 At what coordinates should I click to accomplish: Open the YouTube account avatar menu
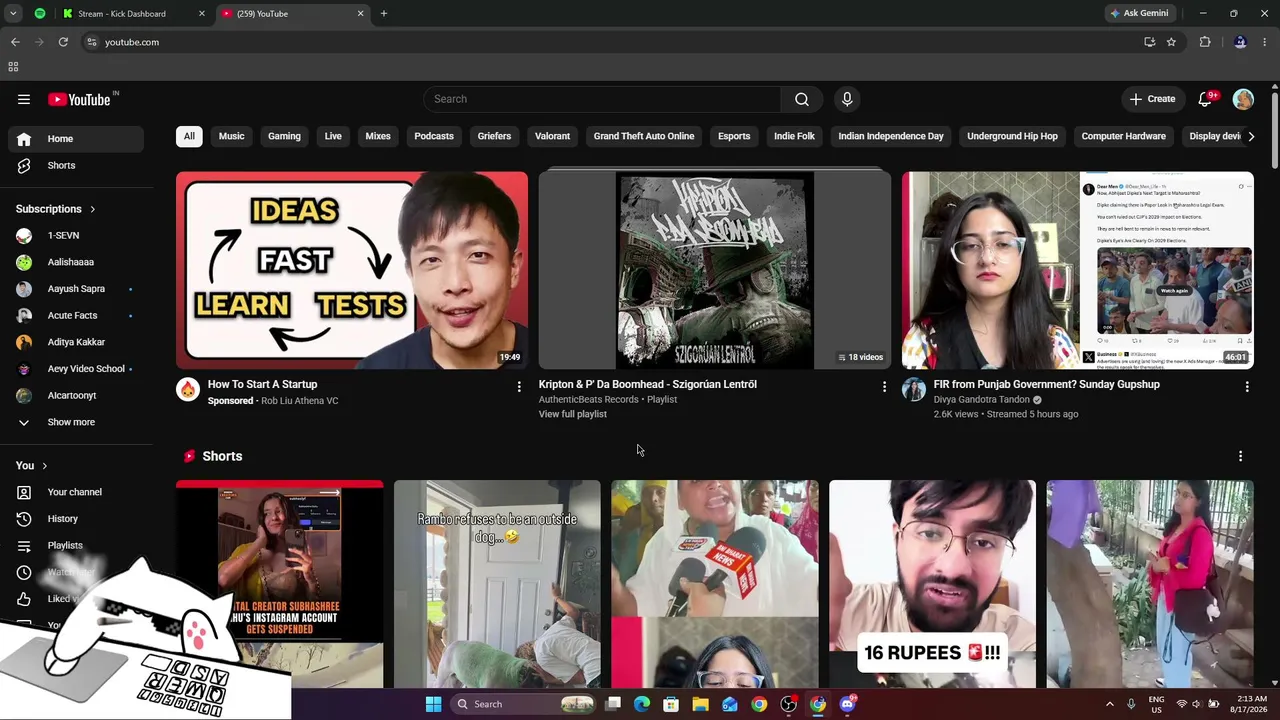click(1243, 99)
